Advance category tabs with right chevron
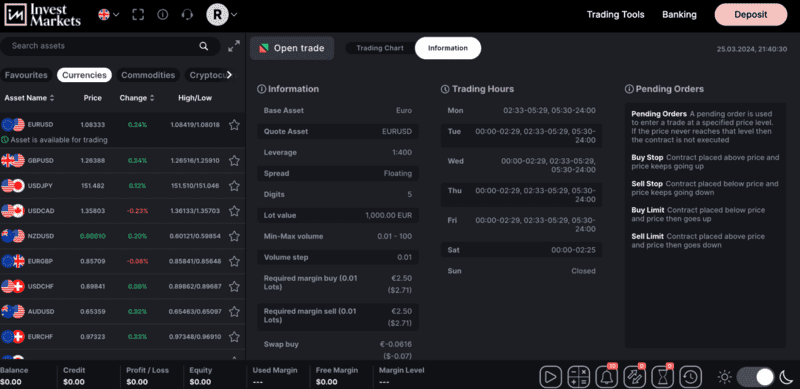The height and width of the screenshot is (389, 800). [x=230, y=75]
